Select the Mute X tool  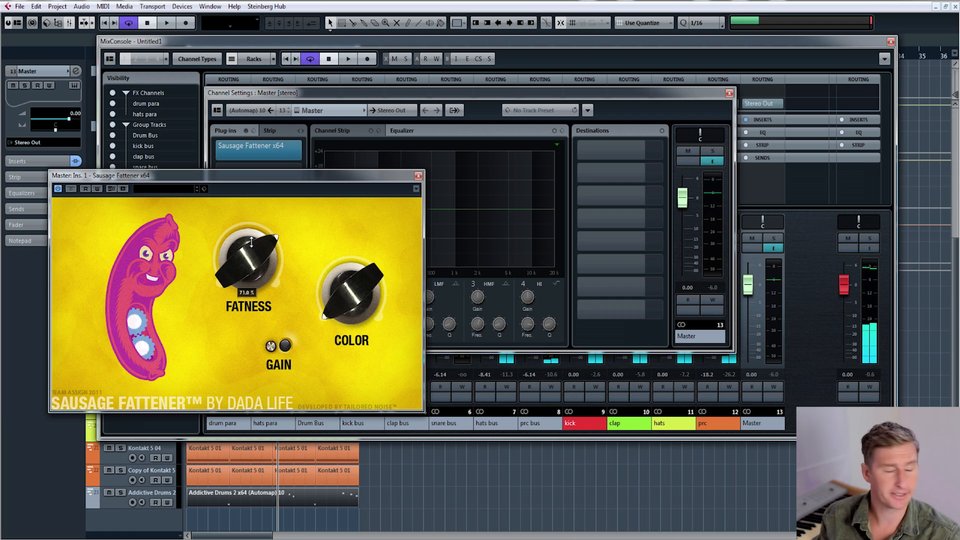(397, 23)
